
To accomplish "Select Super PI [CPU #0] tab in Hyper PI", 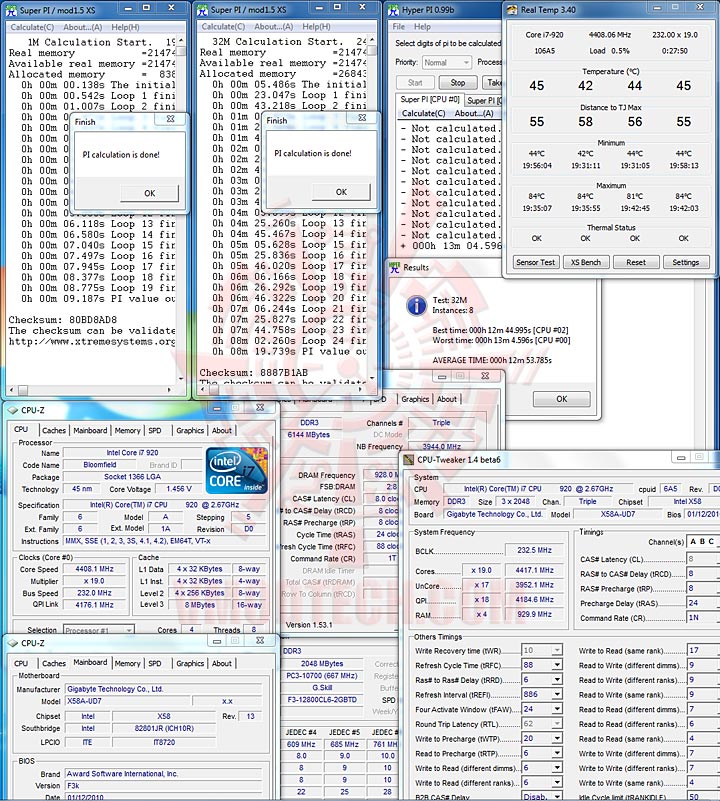I will coord(430,99).
